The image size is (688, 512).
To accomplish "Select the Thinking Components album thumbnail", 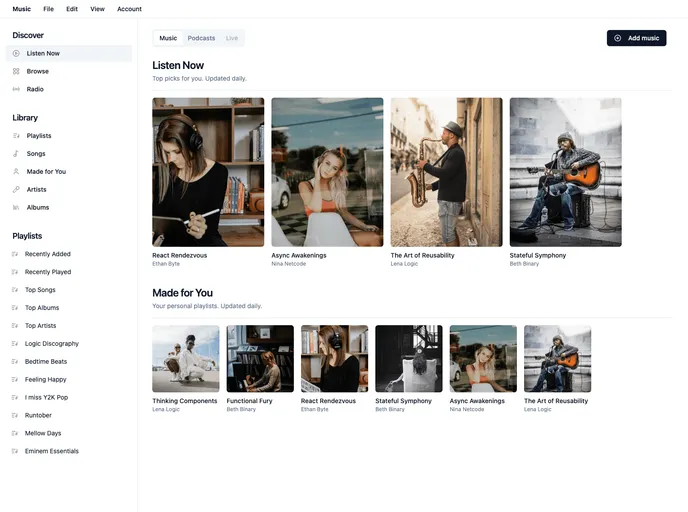I will pyautogui.click(x=186, y=358).
